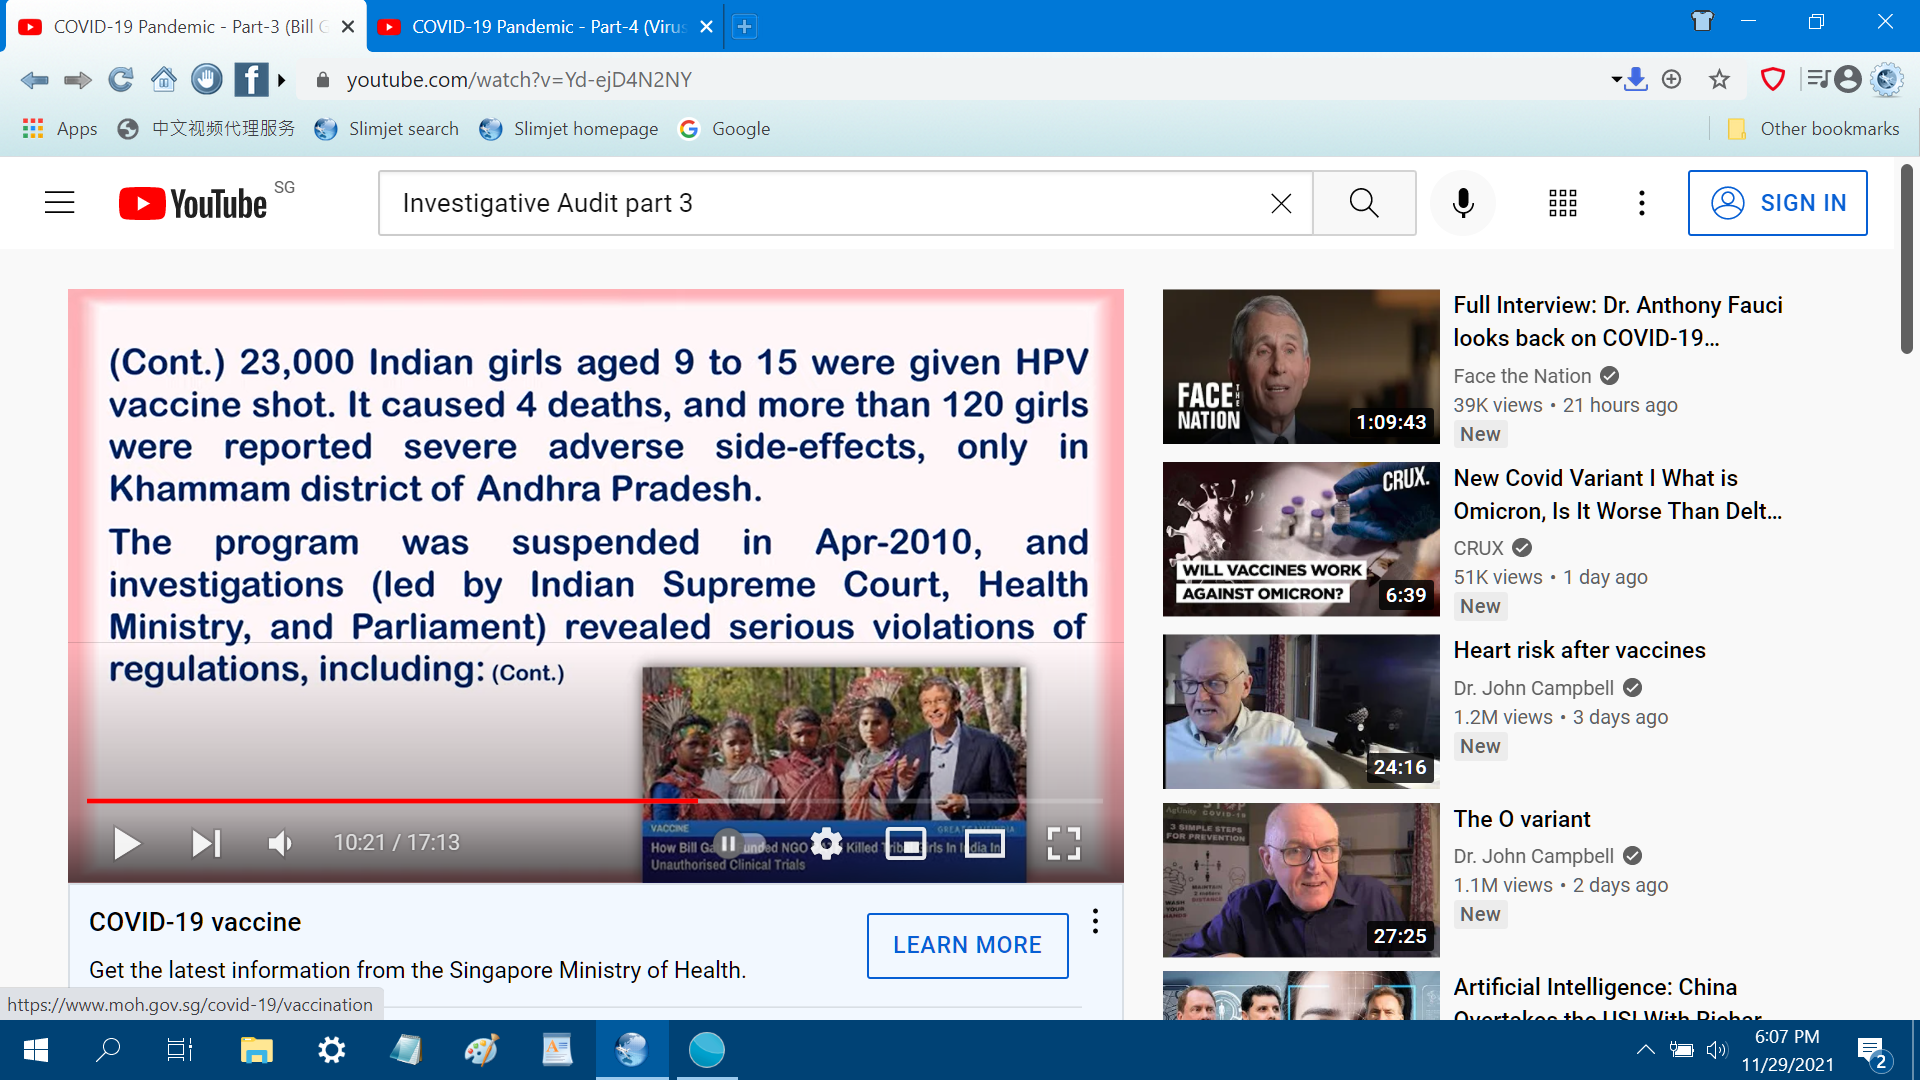Click the download video icon
Image resolution: width=1920 pixels, height=1080 pixels.
coord(1635,79)
